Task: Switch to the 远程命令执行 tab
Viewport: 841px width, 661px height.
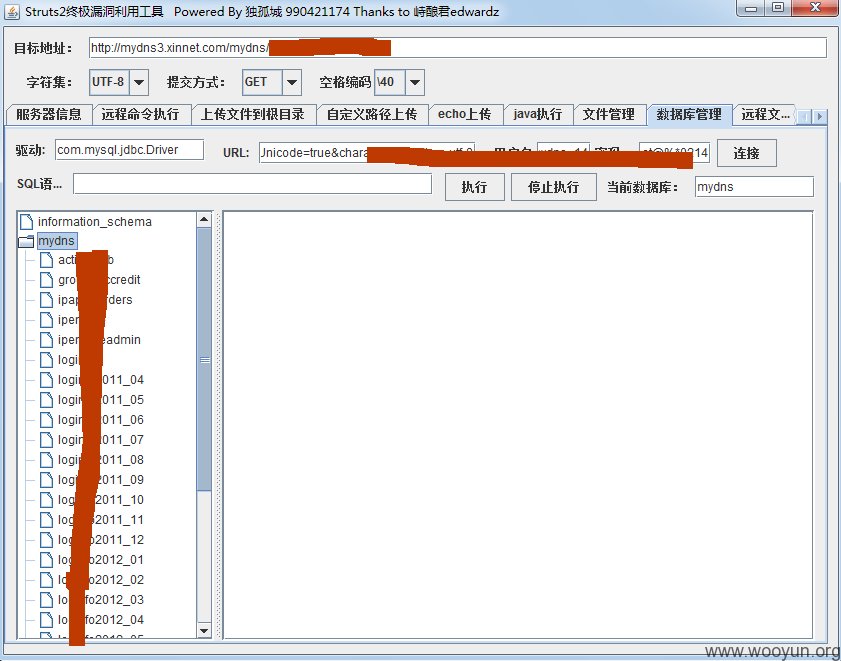Action: tap(141, 114)
